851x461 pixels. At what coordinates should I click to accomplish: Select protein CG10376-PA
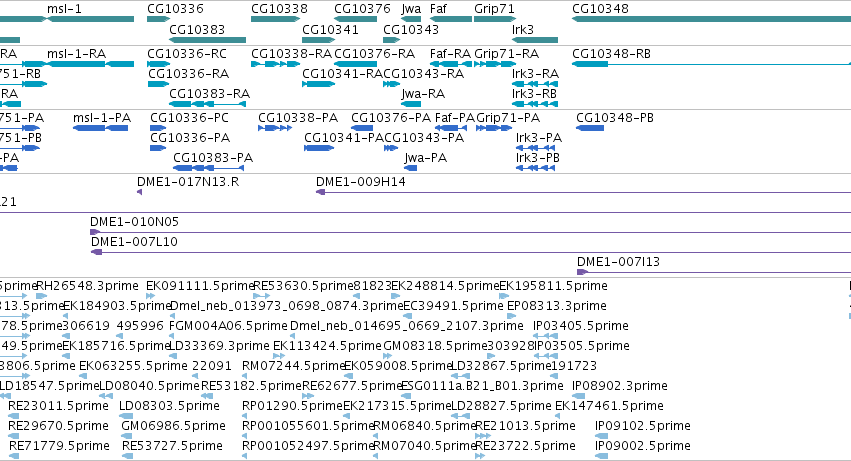362,128
